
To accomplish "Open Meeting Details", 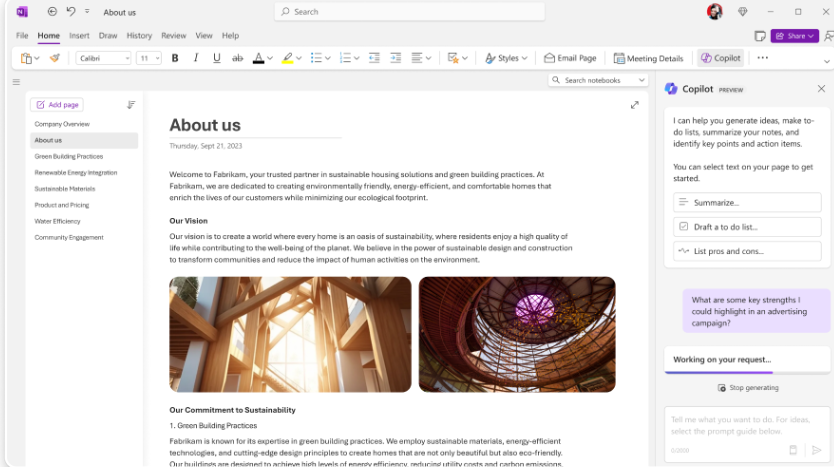I will tap(648, 58).
